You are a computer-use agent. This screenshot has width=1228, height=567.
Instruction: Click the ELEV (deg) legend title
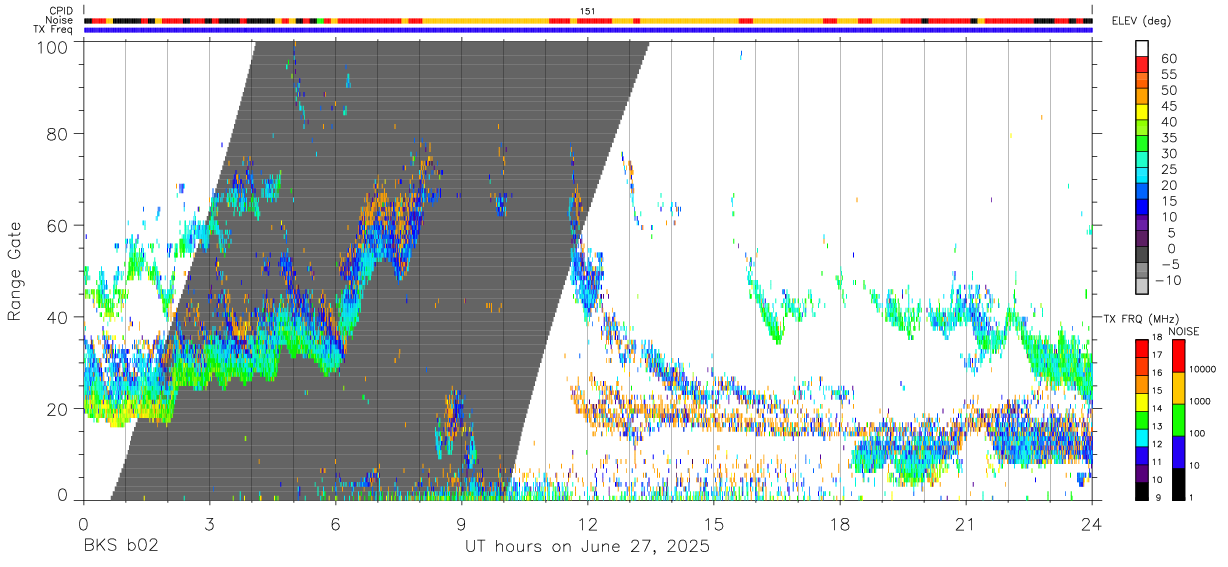click(x=1142, y=21)
